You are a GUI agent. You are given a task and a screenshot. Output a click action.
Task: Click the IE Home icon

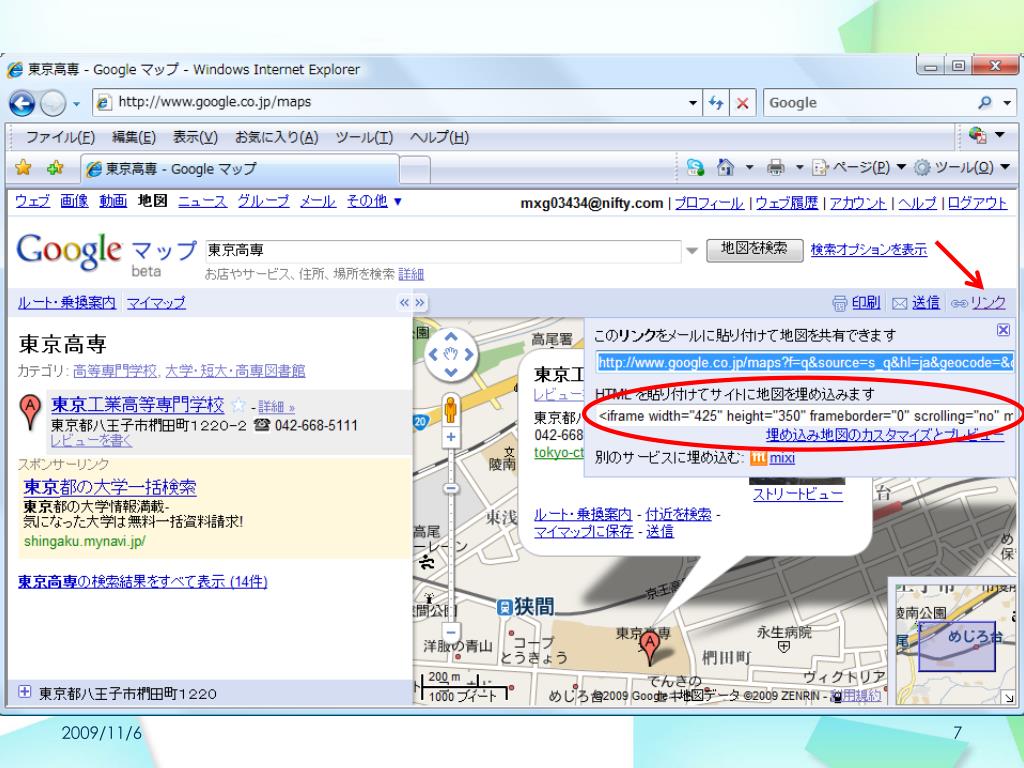tap(724, 168)
